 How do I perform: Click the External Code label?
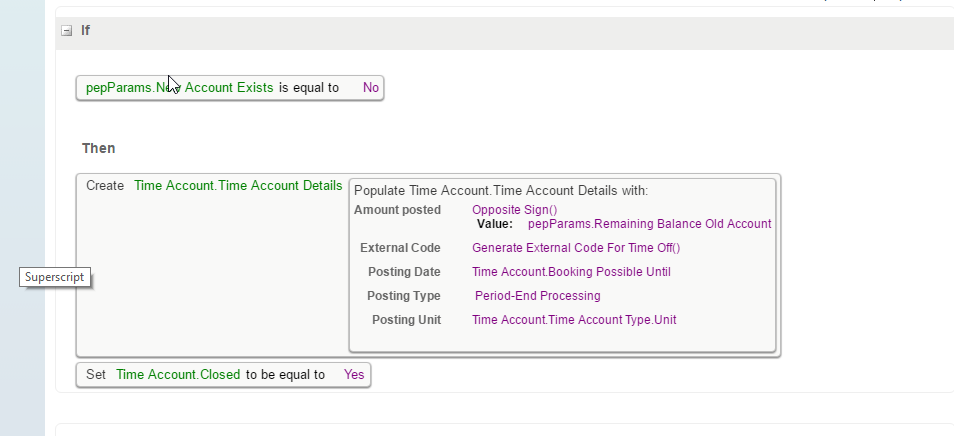click(x=400, y=248)
